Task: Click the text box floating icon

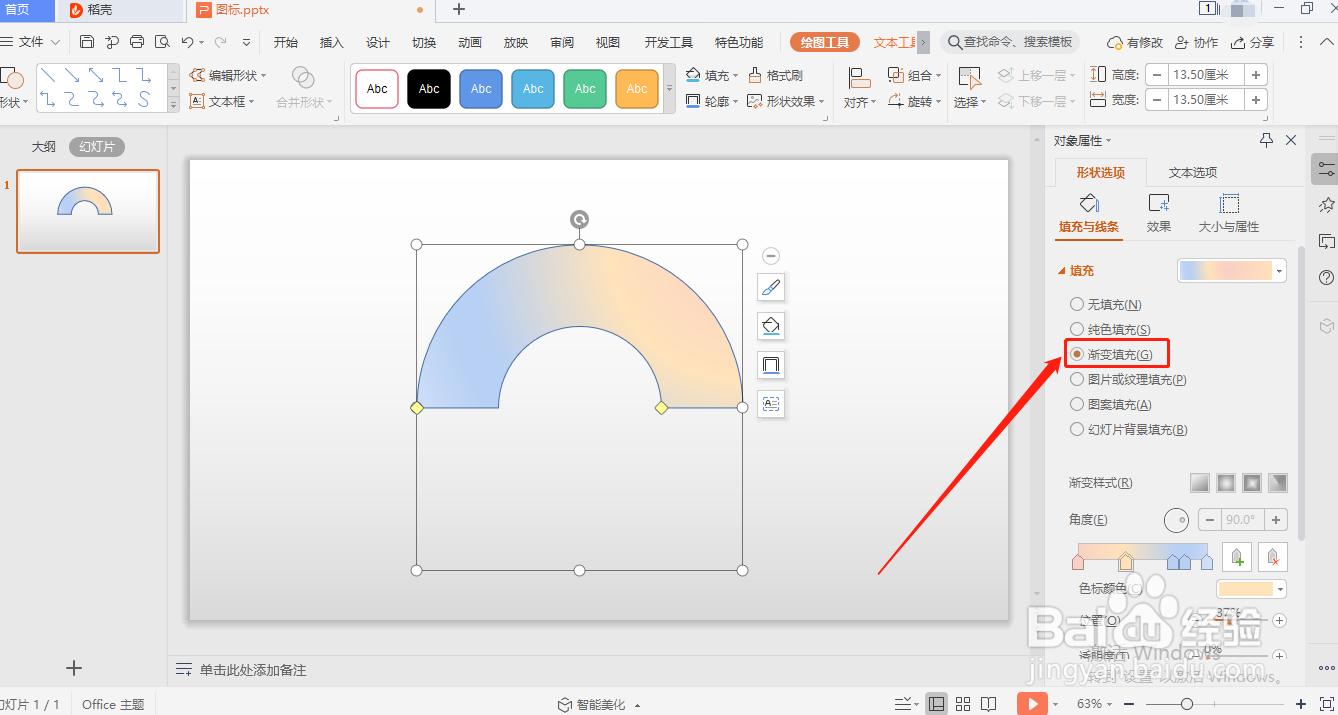Action: coord(771,404)
